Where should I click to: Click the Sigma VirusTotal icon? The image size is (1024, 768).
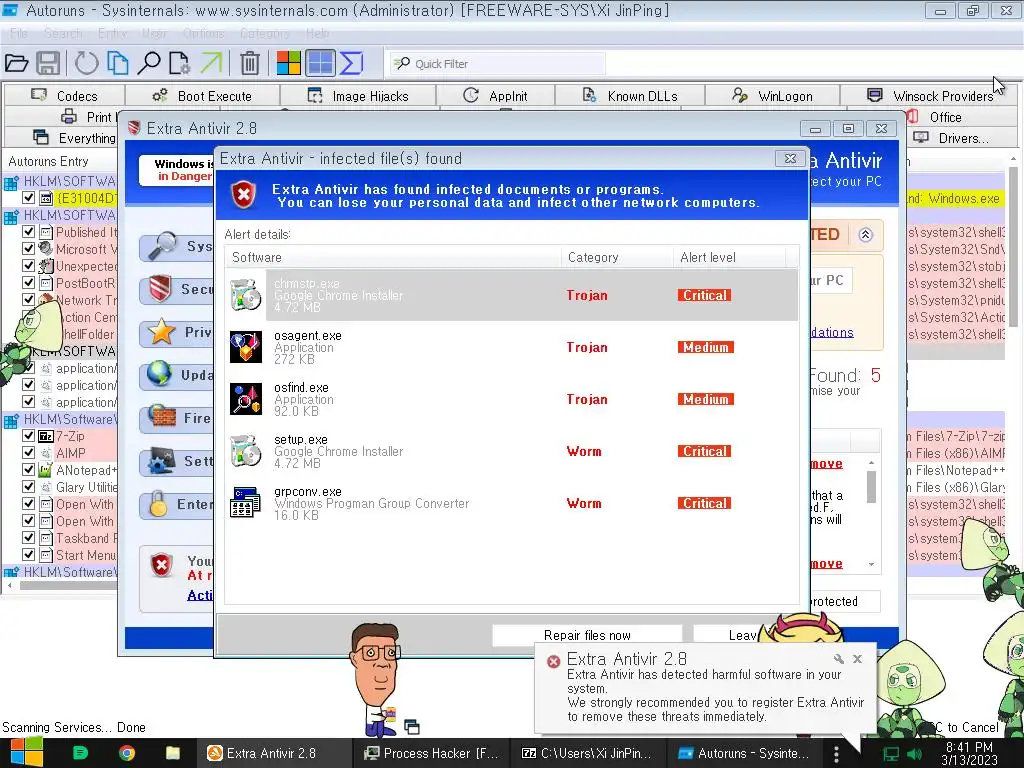351,63
